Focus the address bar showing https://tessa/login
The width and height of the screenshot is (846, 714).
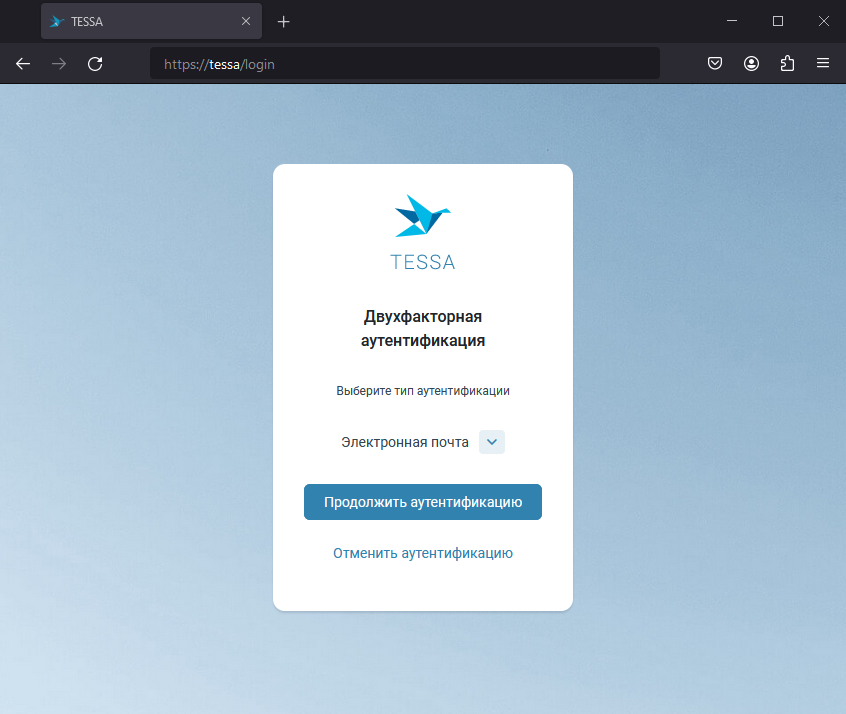pyautogui.click(x=404, y=64)
